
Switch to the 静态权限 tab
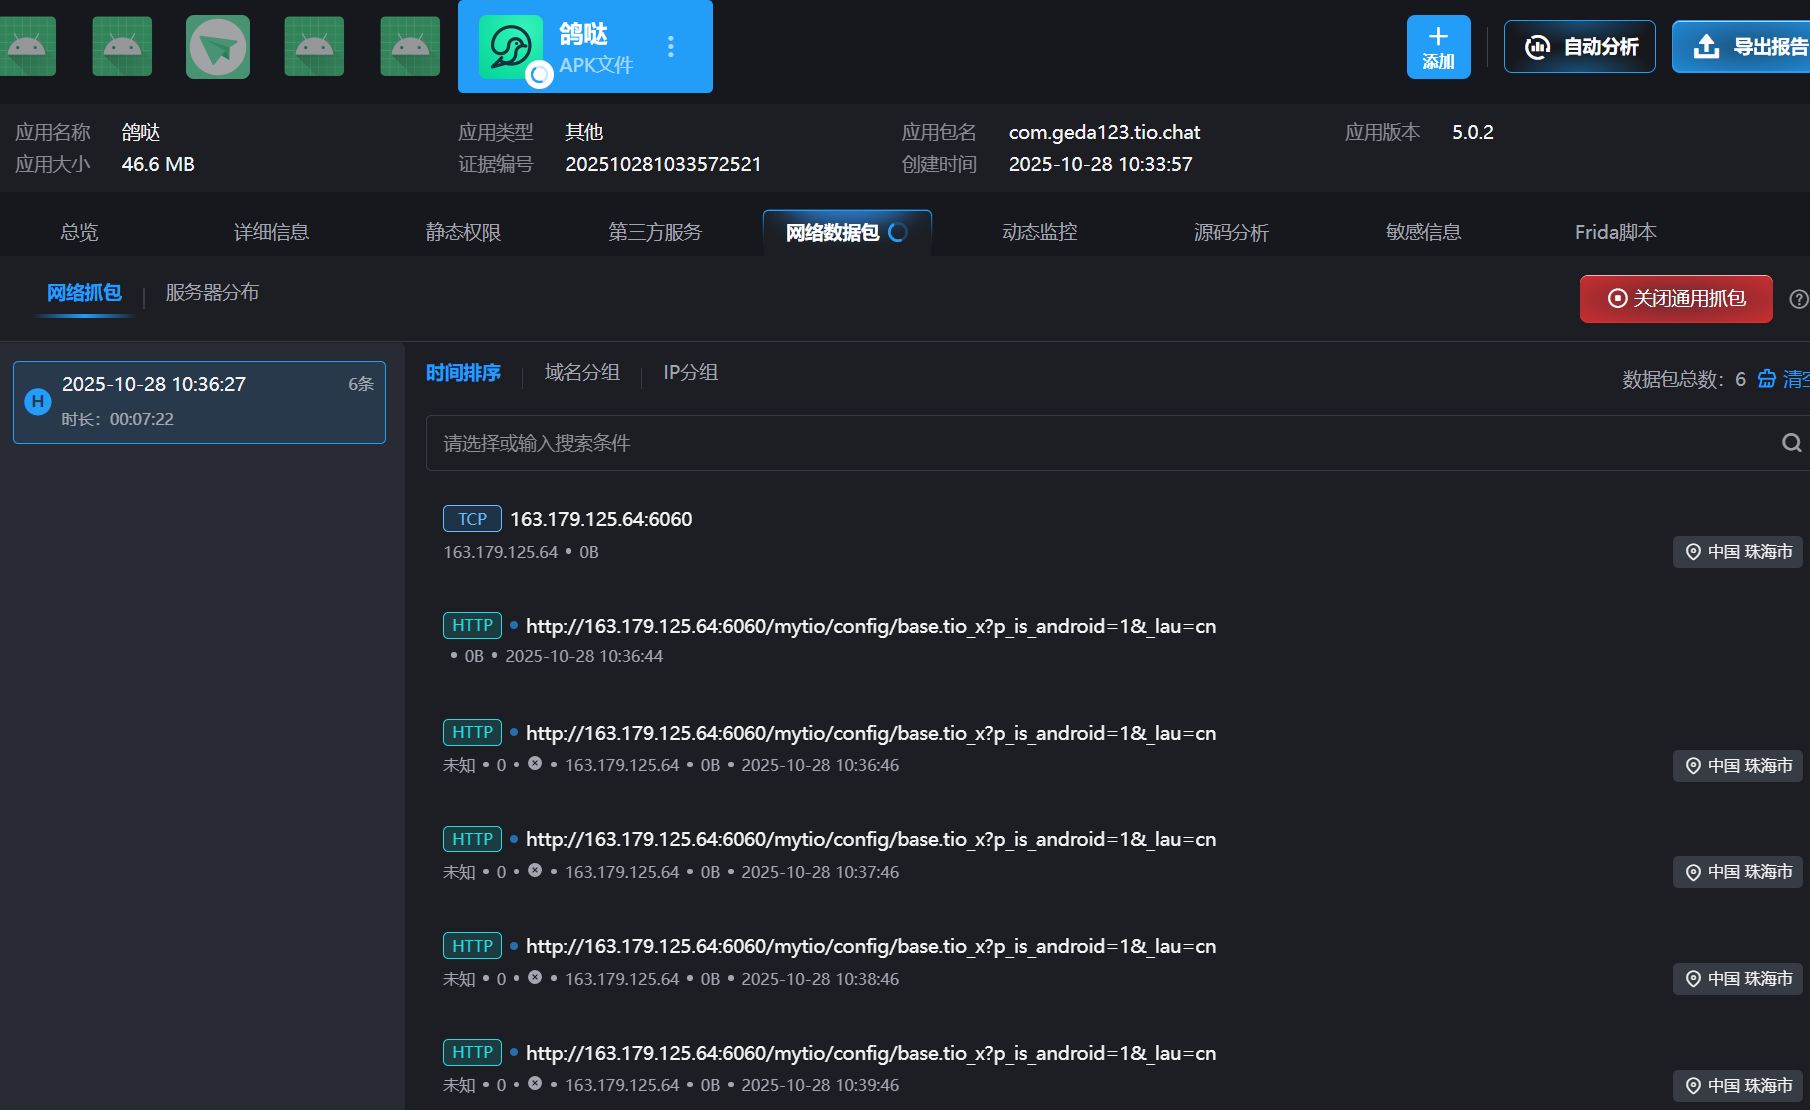coord(463,232)
